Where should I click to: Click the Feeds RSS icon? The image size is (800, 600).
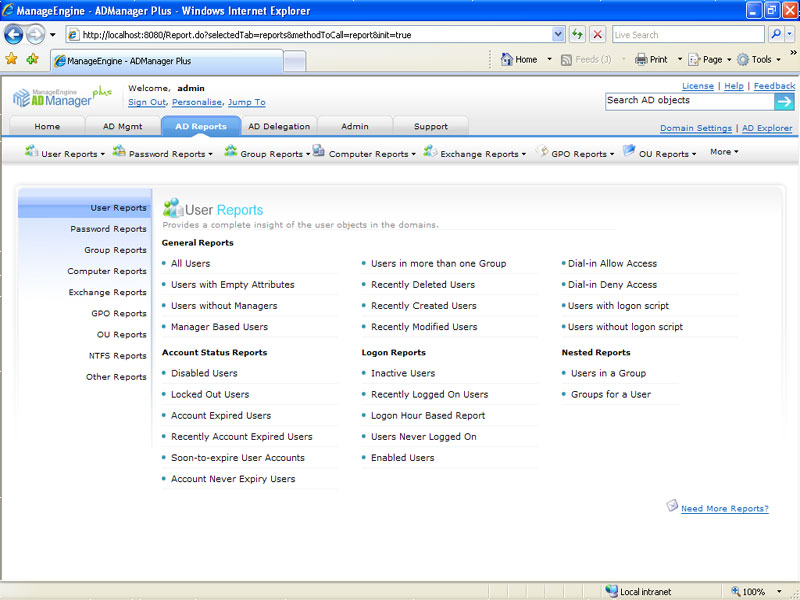click(x=566, y=60)
